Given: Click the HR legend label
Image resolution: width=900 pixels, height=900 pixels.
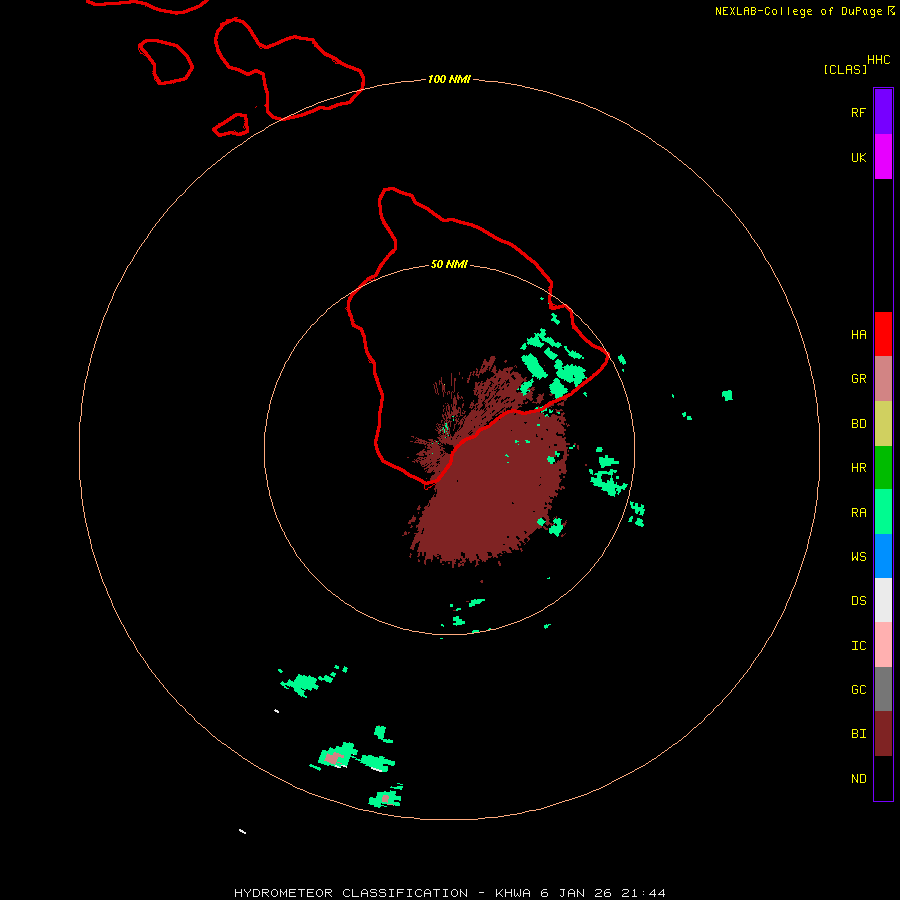Looking at the screenshot, I should [x=858, y=468].
